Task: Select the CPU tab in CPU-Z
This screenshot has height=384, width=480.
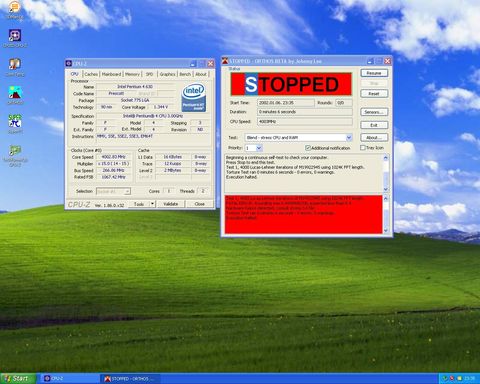Action: pyautogui.click(x=75, y=74)
